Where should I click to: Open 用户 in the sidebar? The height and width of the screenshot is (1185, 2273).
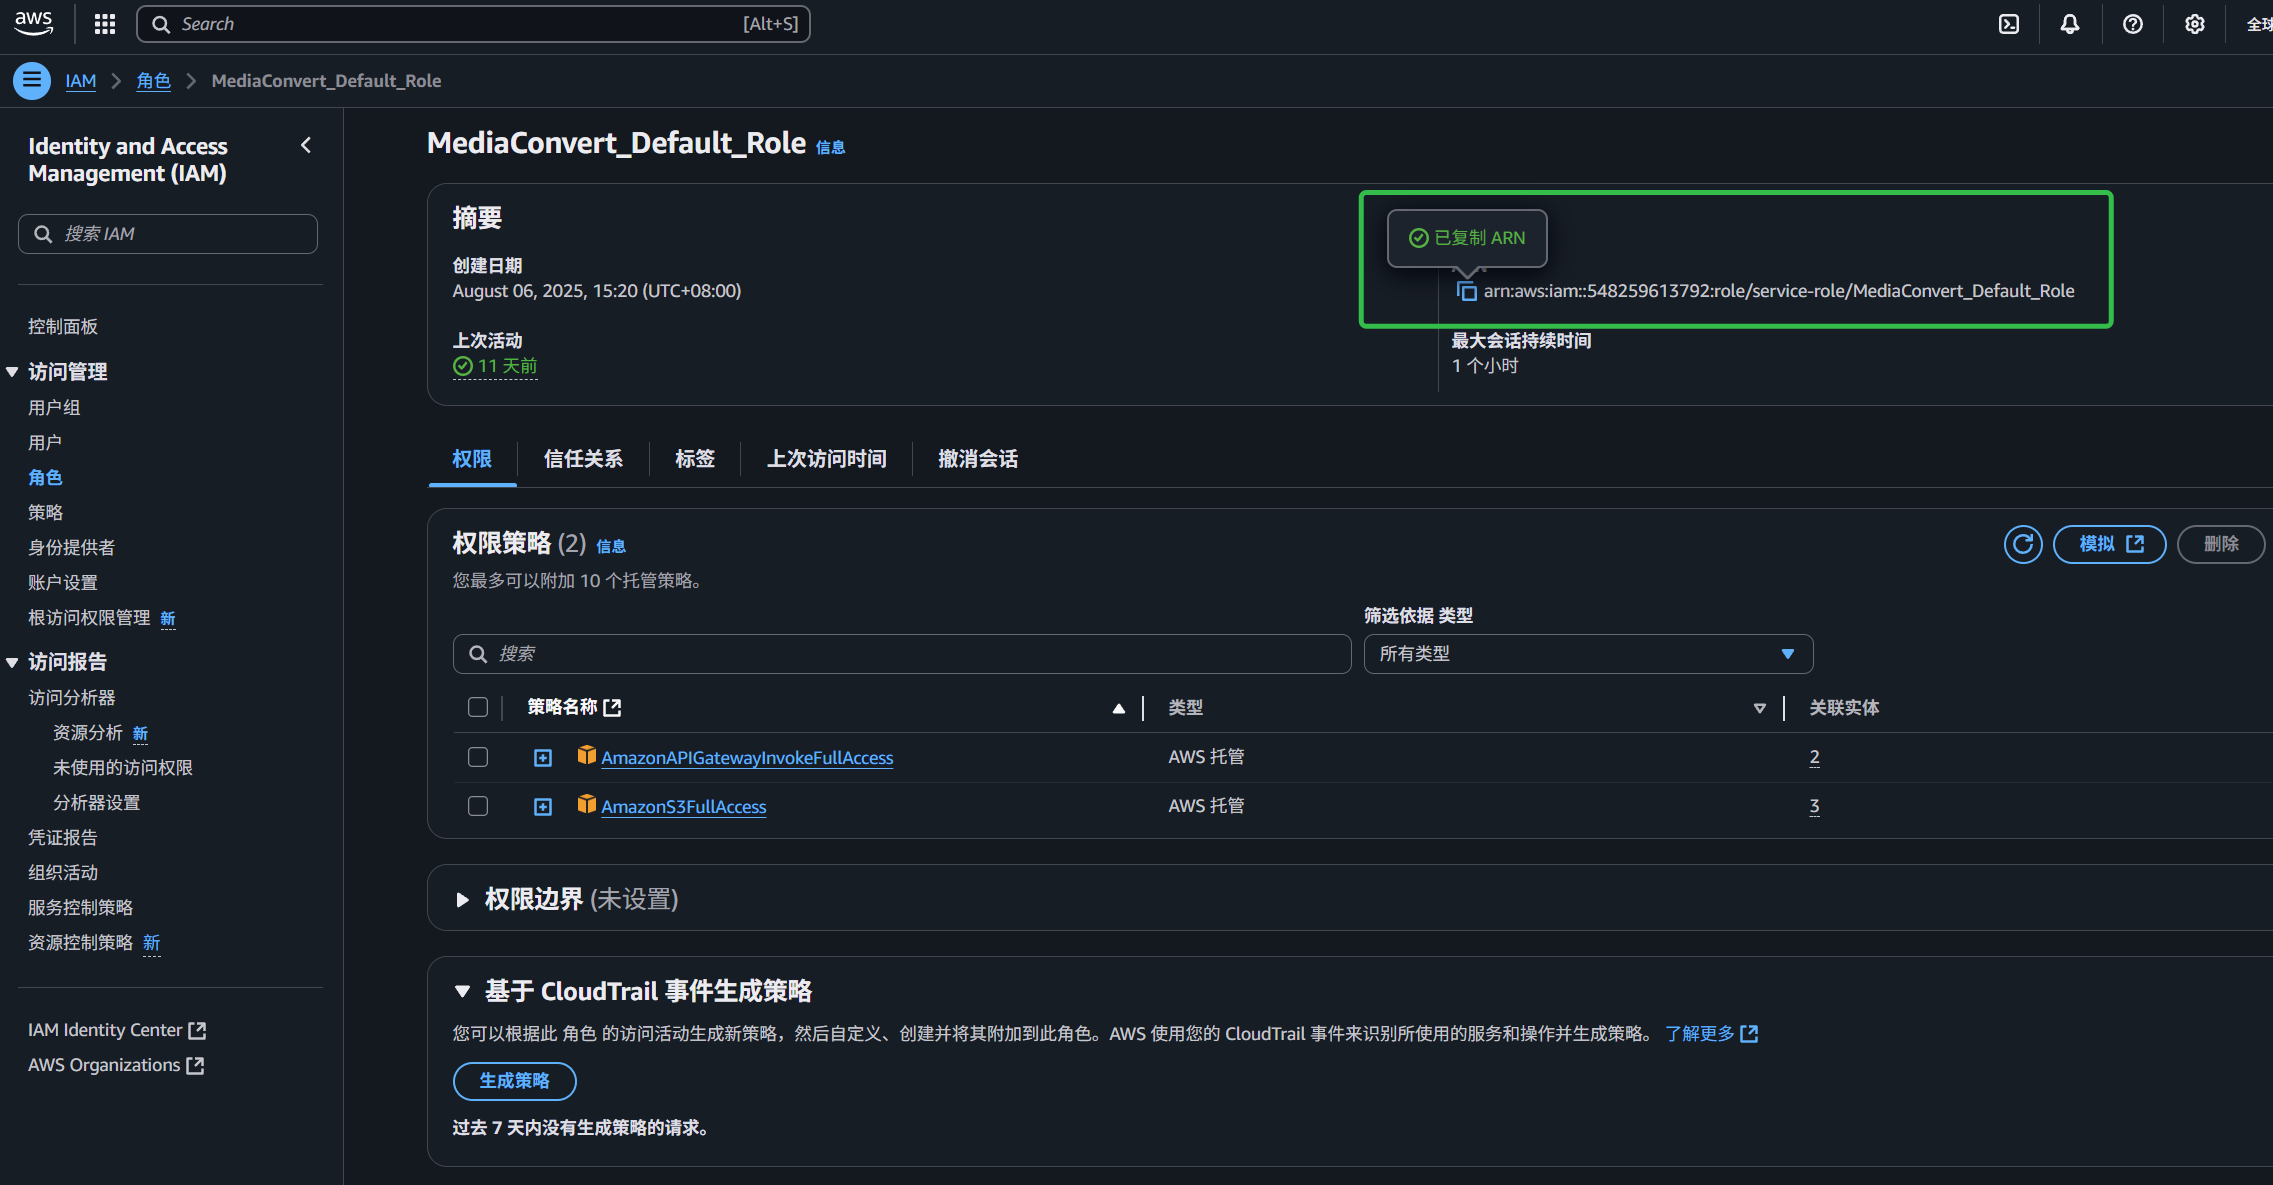(x=45, y=443)
